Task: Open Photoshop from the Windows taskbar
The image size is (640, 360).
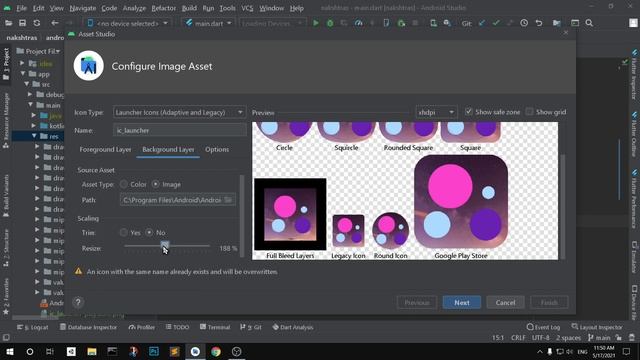Action: (x=154, y=351)
